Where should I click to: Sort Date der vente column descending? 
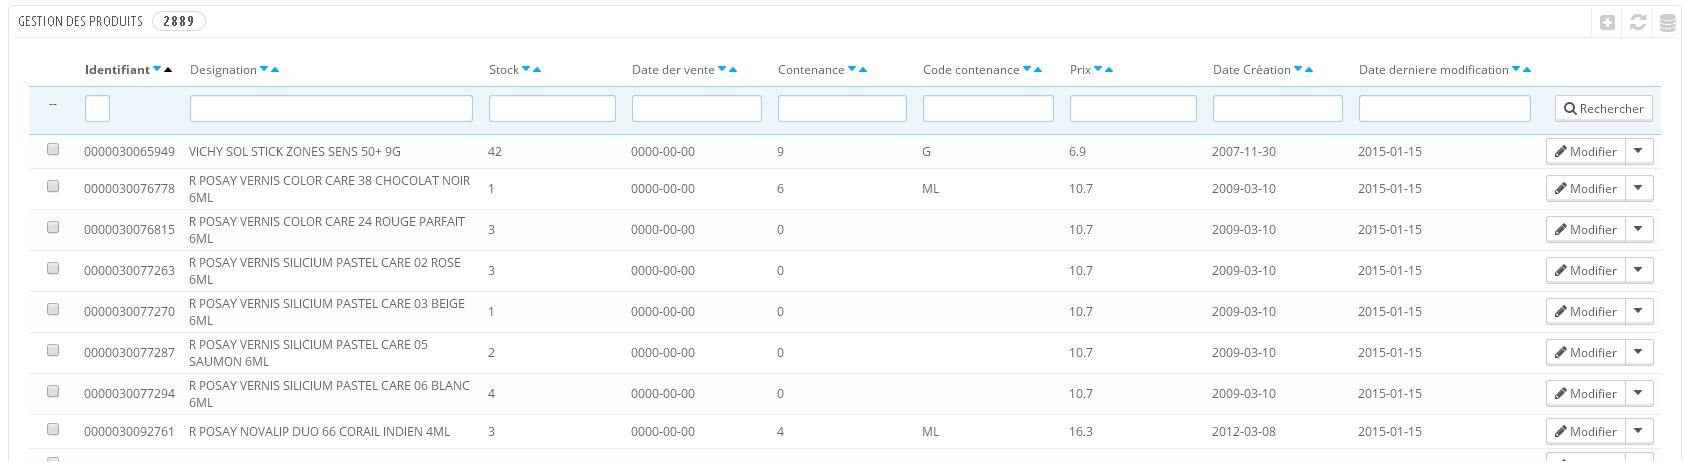[722, 70]
